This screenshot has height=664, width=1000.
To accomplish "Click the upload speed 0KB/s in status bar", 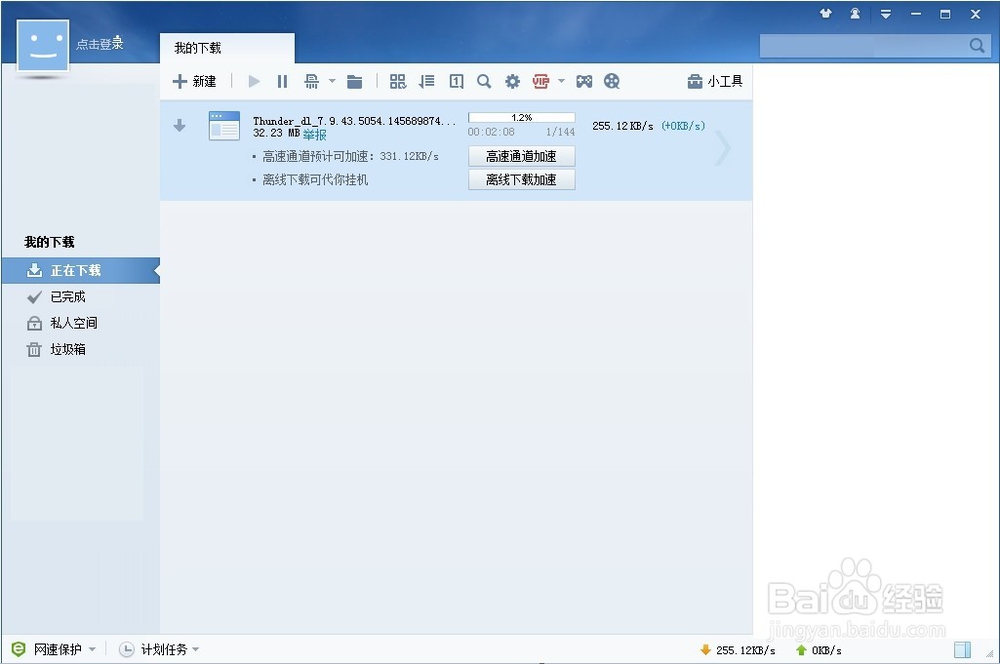I will point(827,650).
